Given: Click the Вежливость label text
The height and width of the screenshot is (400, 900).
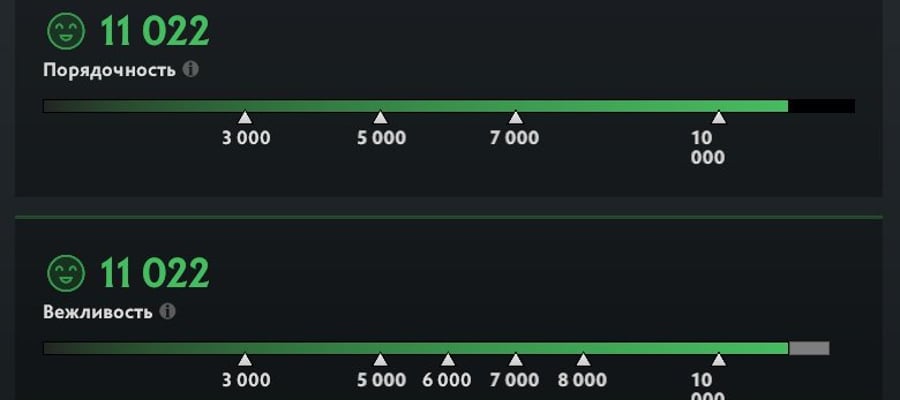Looking at the screenshot, I should click(x=98, y=313).
